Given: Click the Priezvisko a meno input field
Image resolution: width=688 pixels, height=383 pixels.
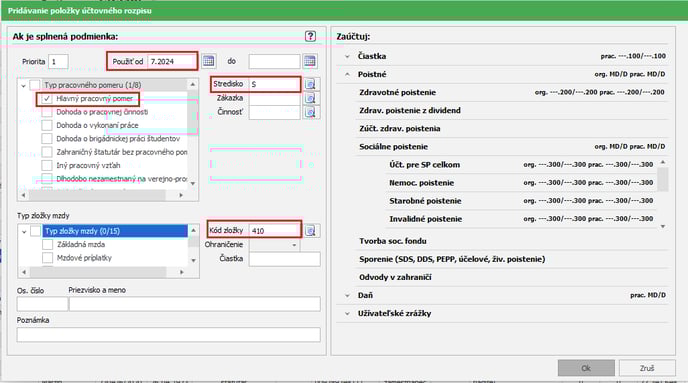Looking at the screenshot, I should click(195, 304).
